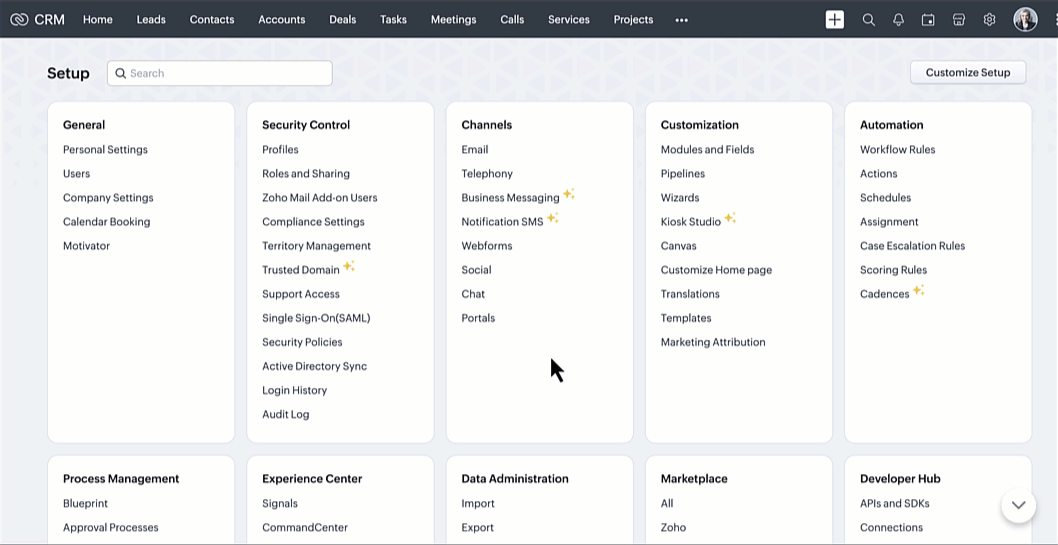
Task: Open Business Messaging under Channels
Action: [510, 197]
